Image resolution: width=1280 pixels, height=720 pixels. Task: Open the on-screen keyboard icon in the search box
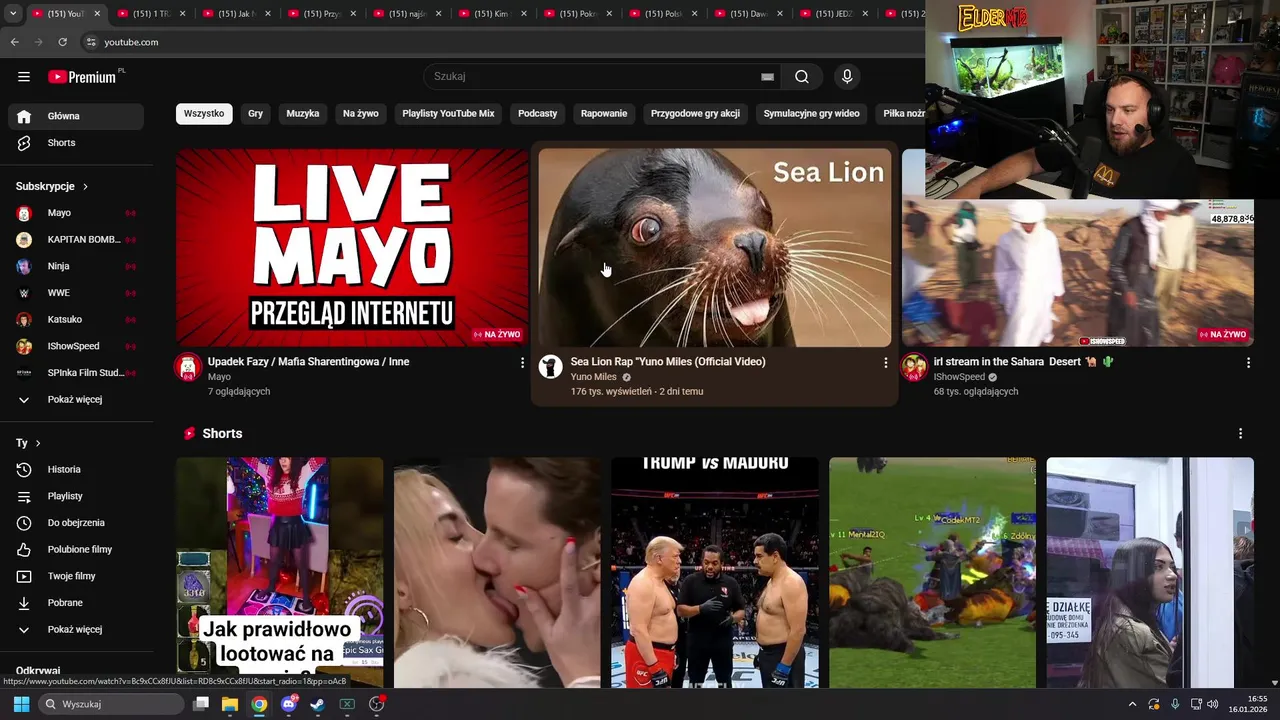[767, 77]
